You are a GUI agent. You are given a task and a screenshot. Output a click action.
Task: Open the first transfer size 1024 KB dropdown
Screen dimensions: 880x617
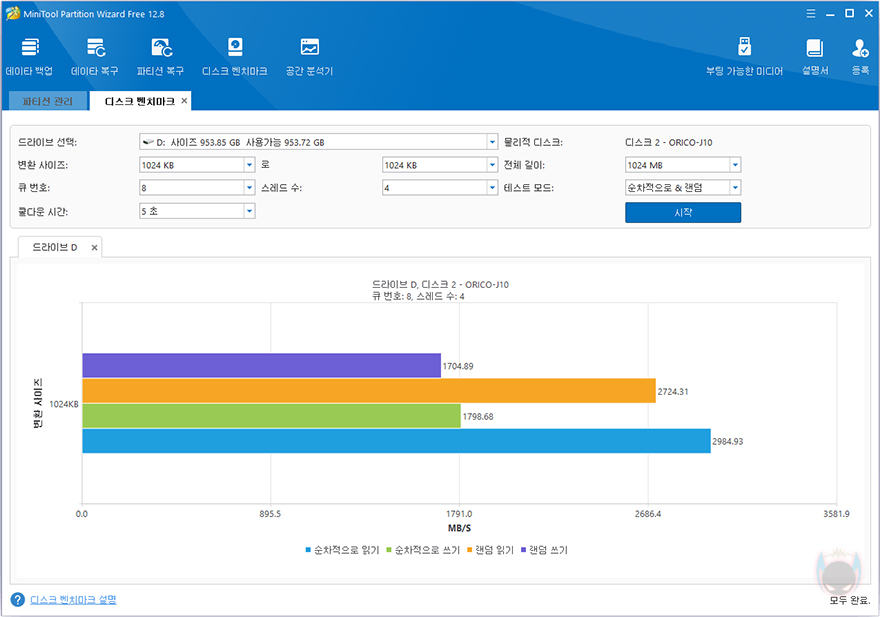click(250, 165)
